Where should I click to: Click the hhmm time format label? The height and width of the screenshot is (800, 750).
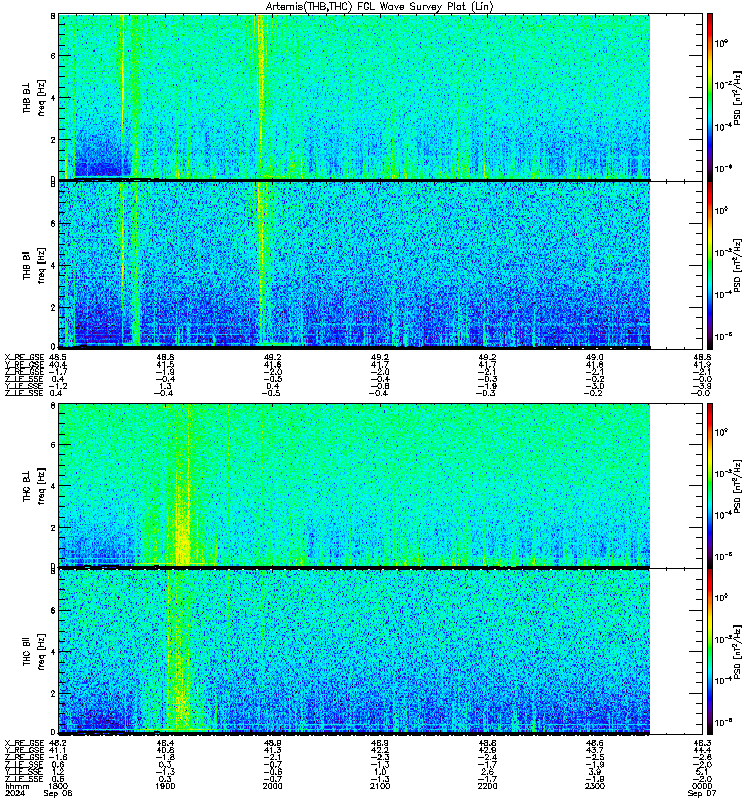(x=17, y=786)
